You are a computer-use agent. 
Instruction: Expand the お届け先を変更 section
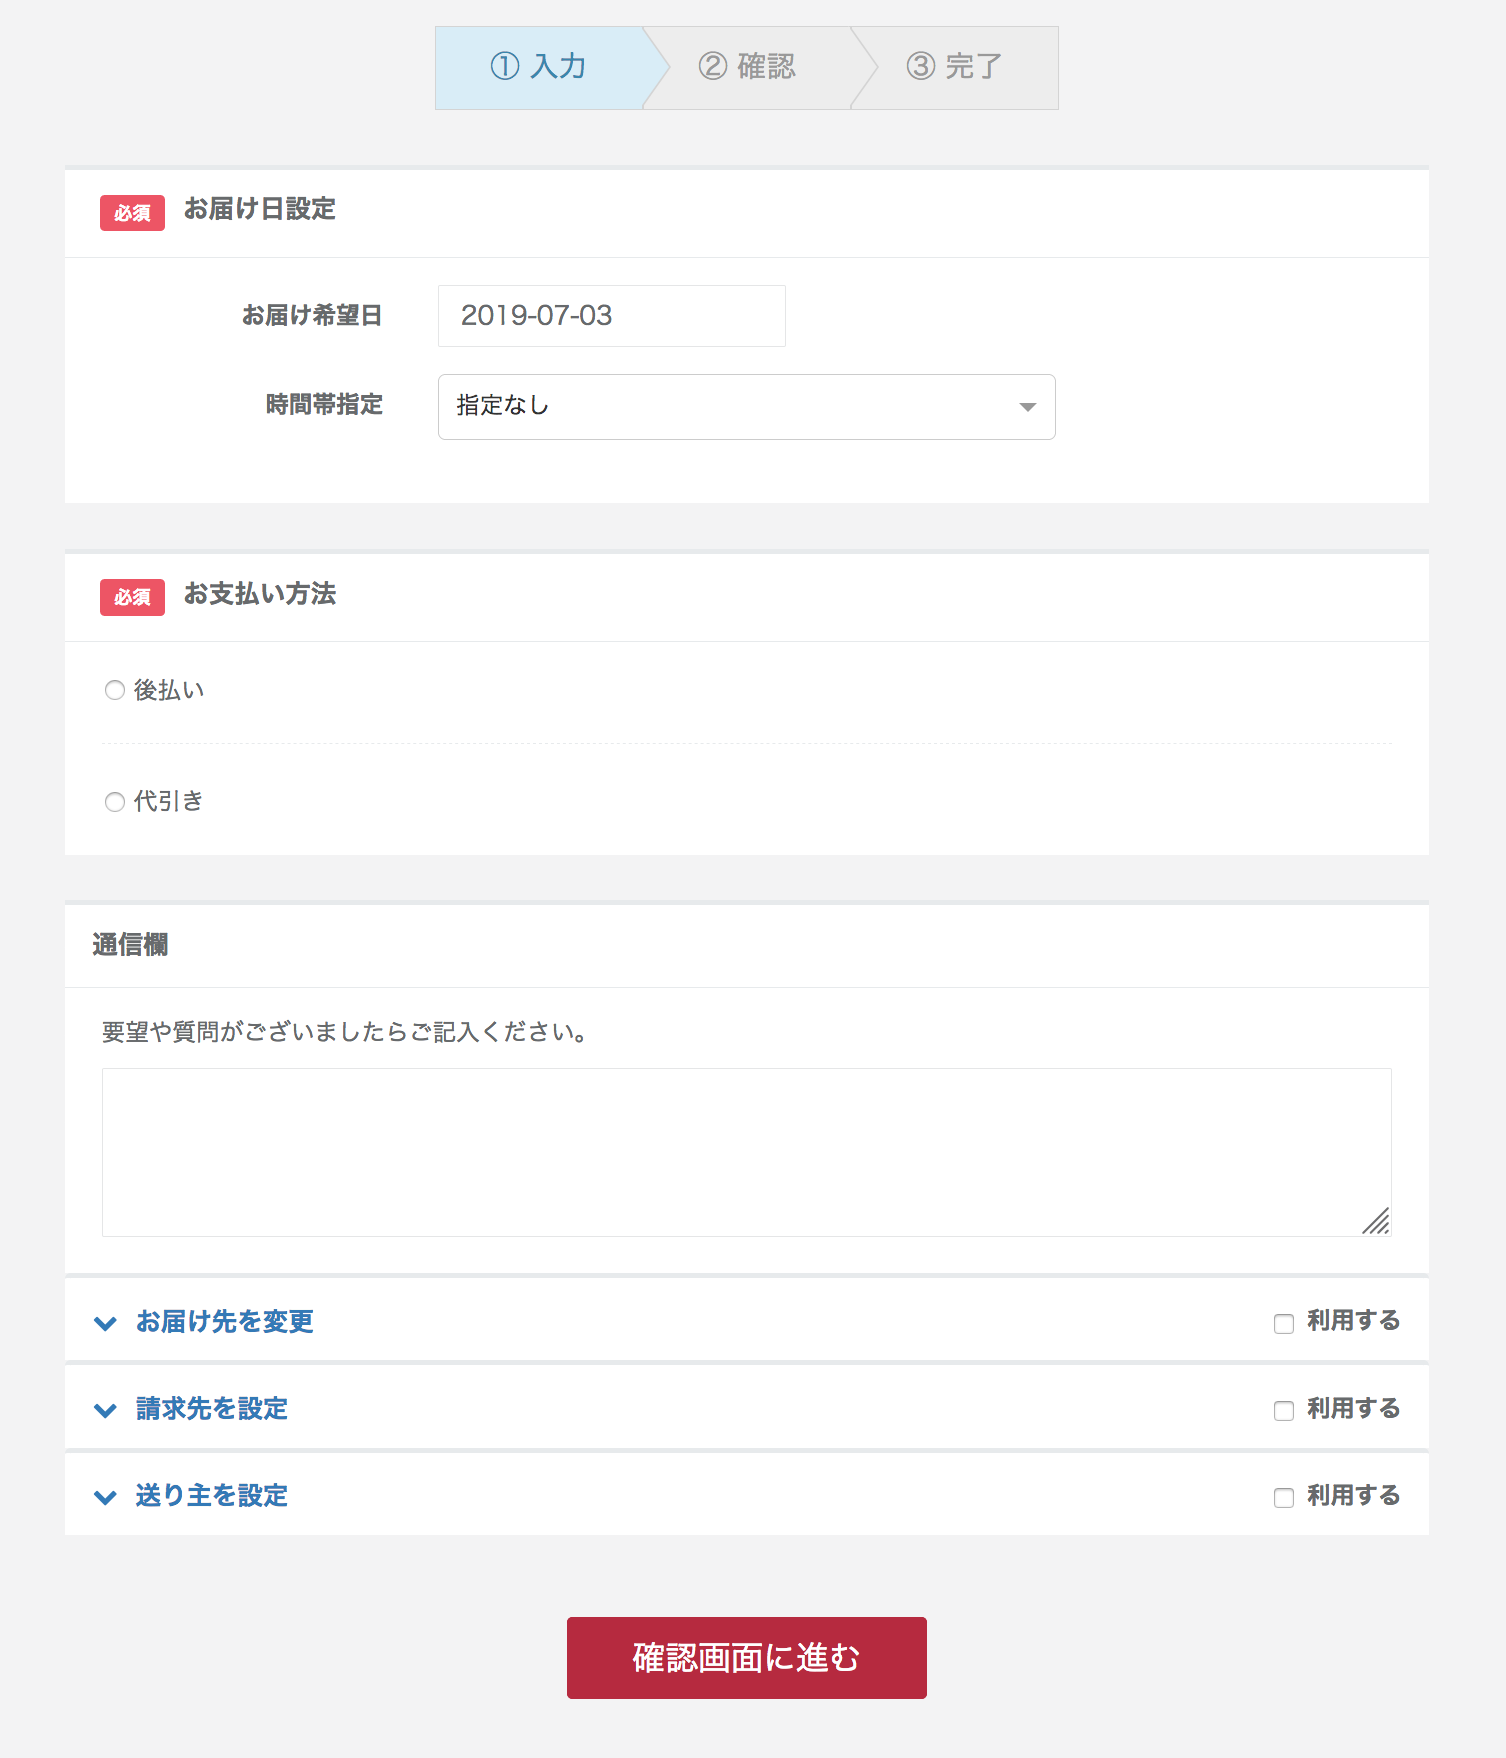coord(225,1322)
